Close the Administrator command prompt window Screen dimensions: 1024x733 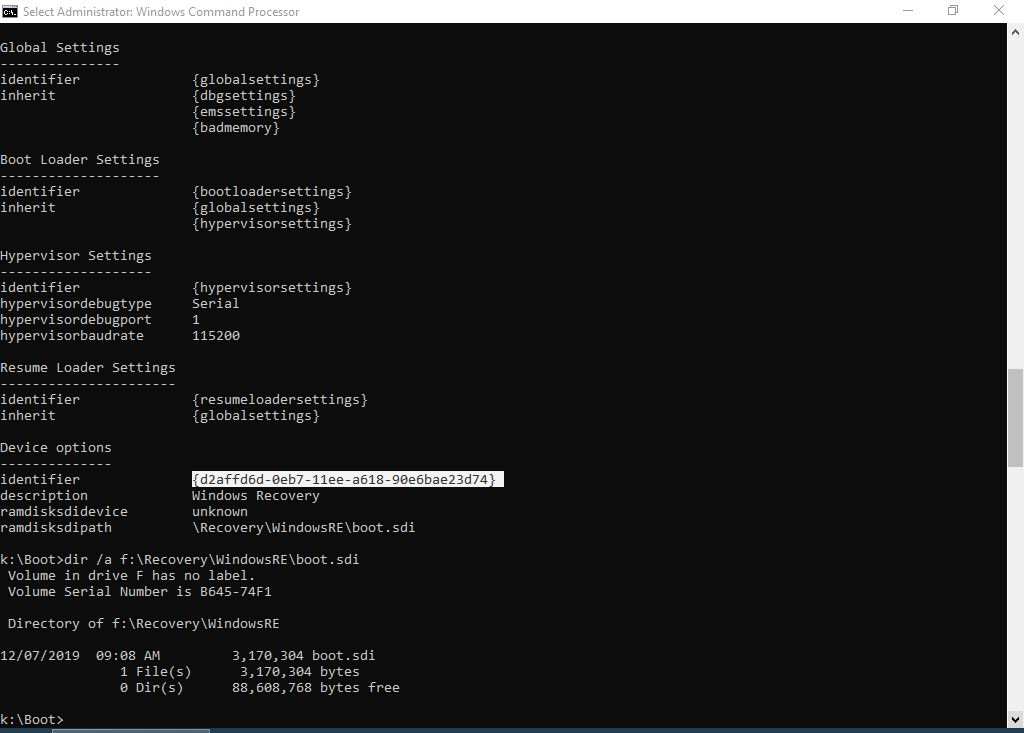998,11
